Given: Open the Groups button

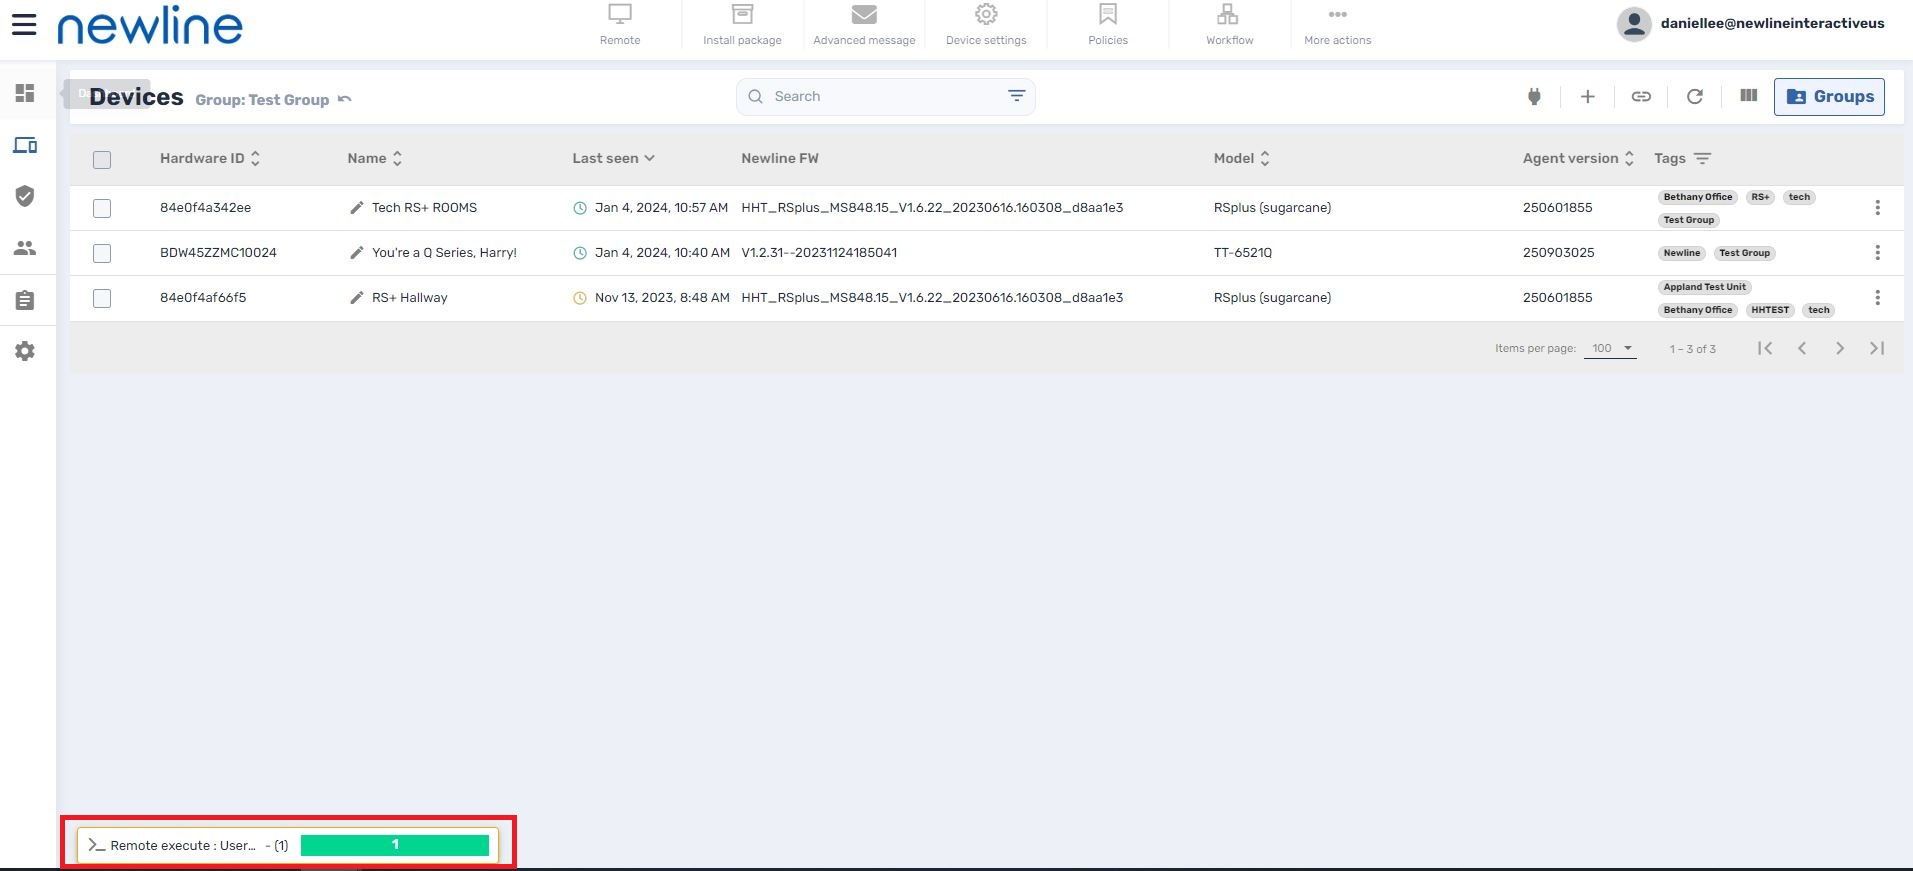Looking at the screenshot, I should coord(1829,97).
